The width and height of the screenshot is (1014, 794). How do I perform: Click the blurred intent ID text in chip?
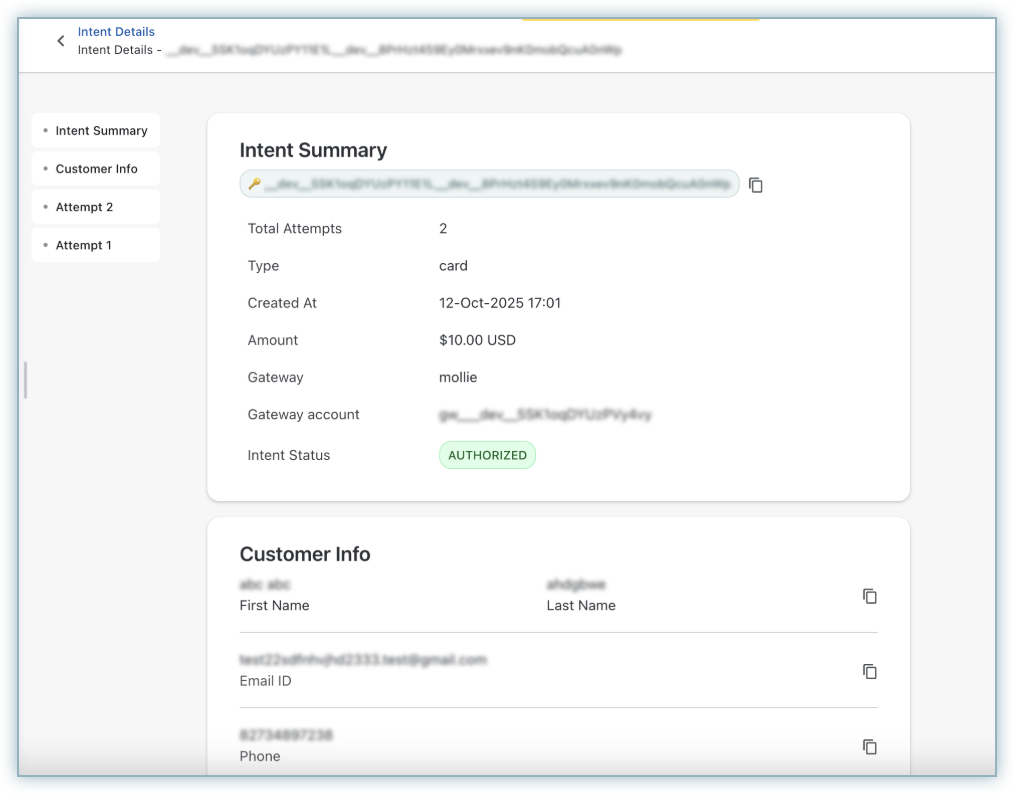pyautogui.click(x=496, y=184)
